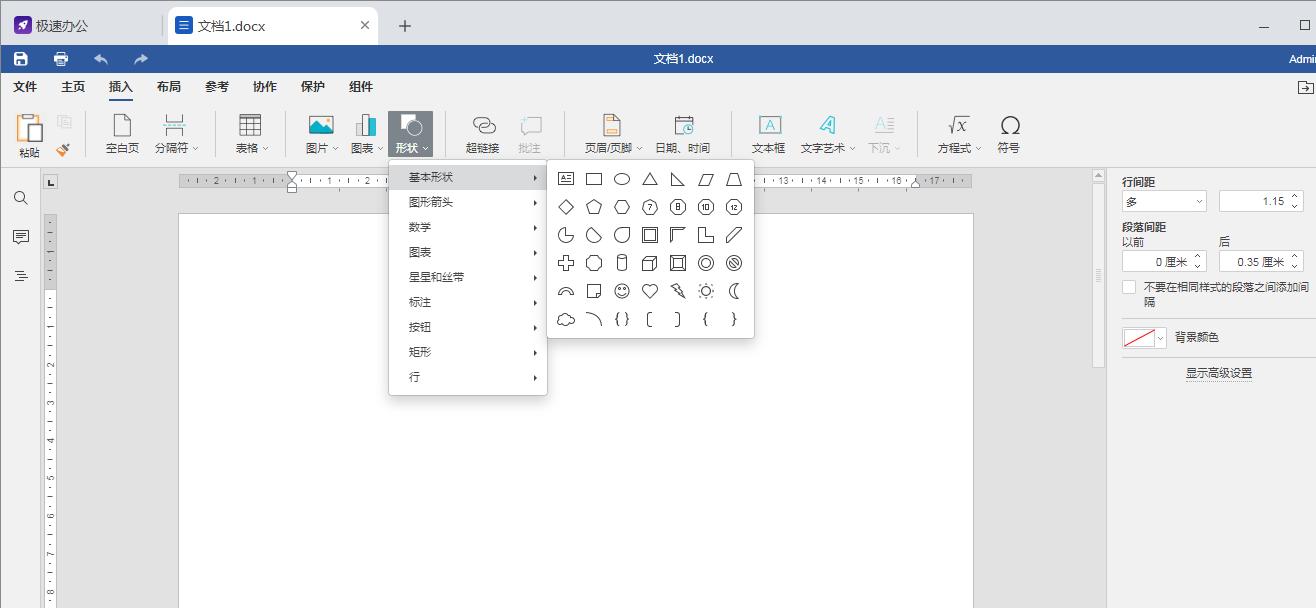
Task: Select the crescent moon shape
Action: pyautogui.click(x=734, y=291)
